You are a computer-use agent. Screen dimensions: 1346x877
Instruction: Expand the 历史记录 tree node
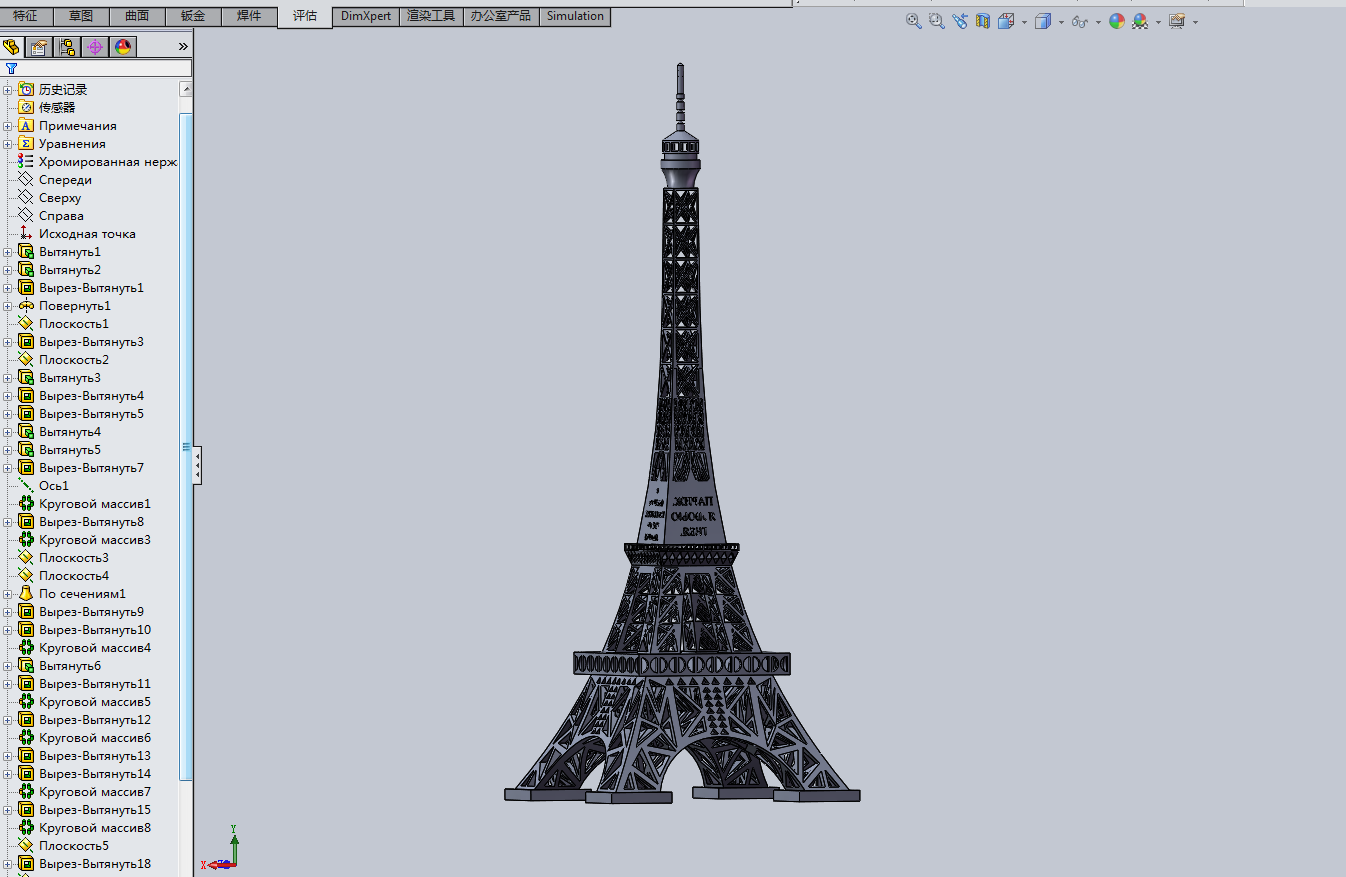(x=8, y=90)
